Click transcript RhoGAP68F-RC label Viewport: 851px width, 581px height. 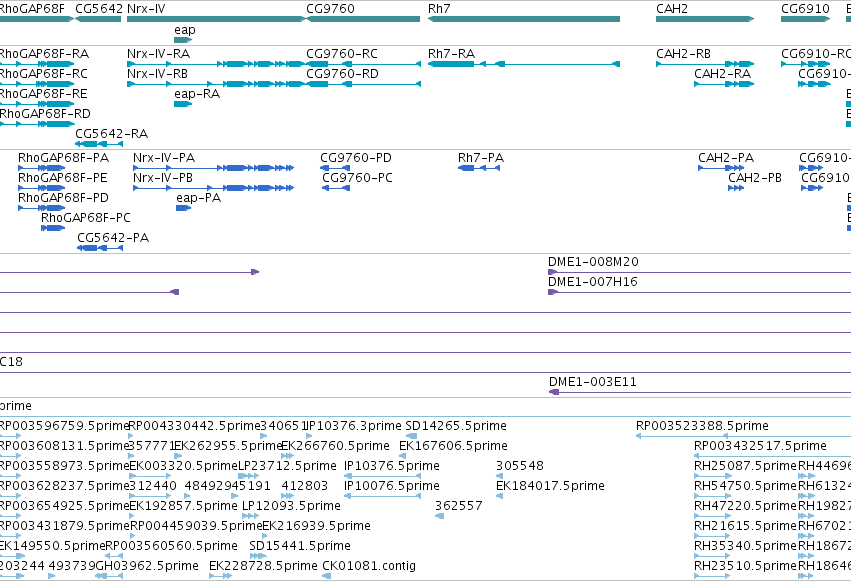[x=43, y=74]
